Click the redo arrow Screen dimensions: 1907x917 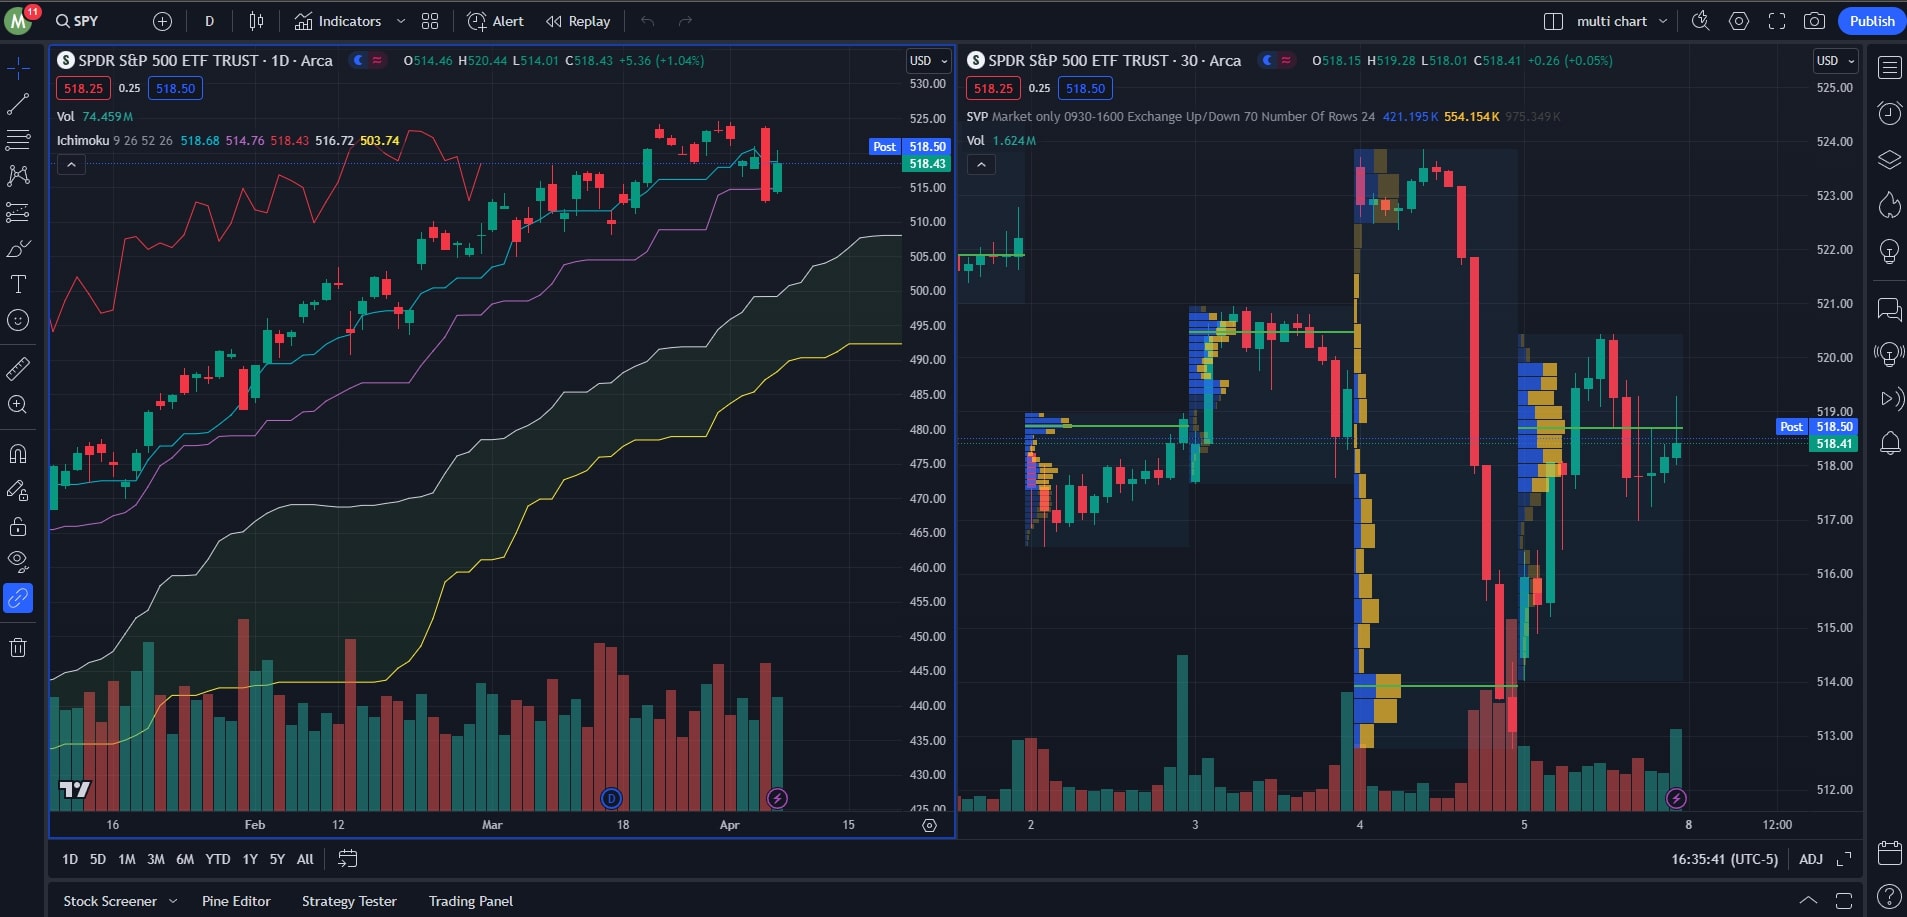685,21
